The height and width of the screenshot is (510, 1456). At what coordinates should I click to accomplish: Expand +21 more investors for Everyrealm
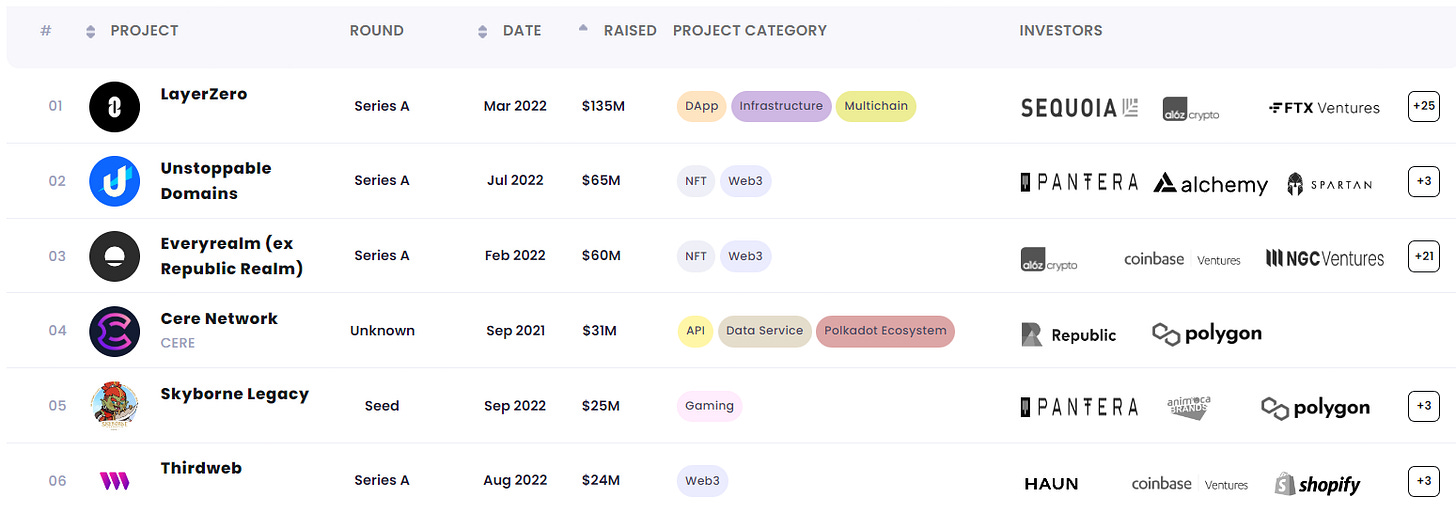pyautogui.click(x=1423, y=256)
